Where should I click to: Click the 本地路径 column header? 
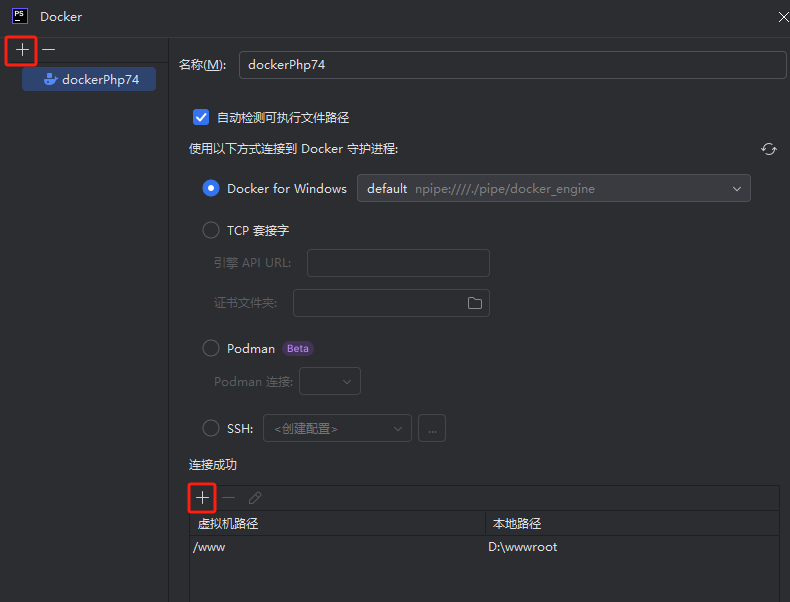click(x=632, y=523)
